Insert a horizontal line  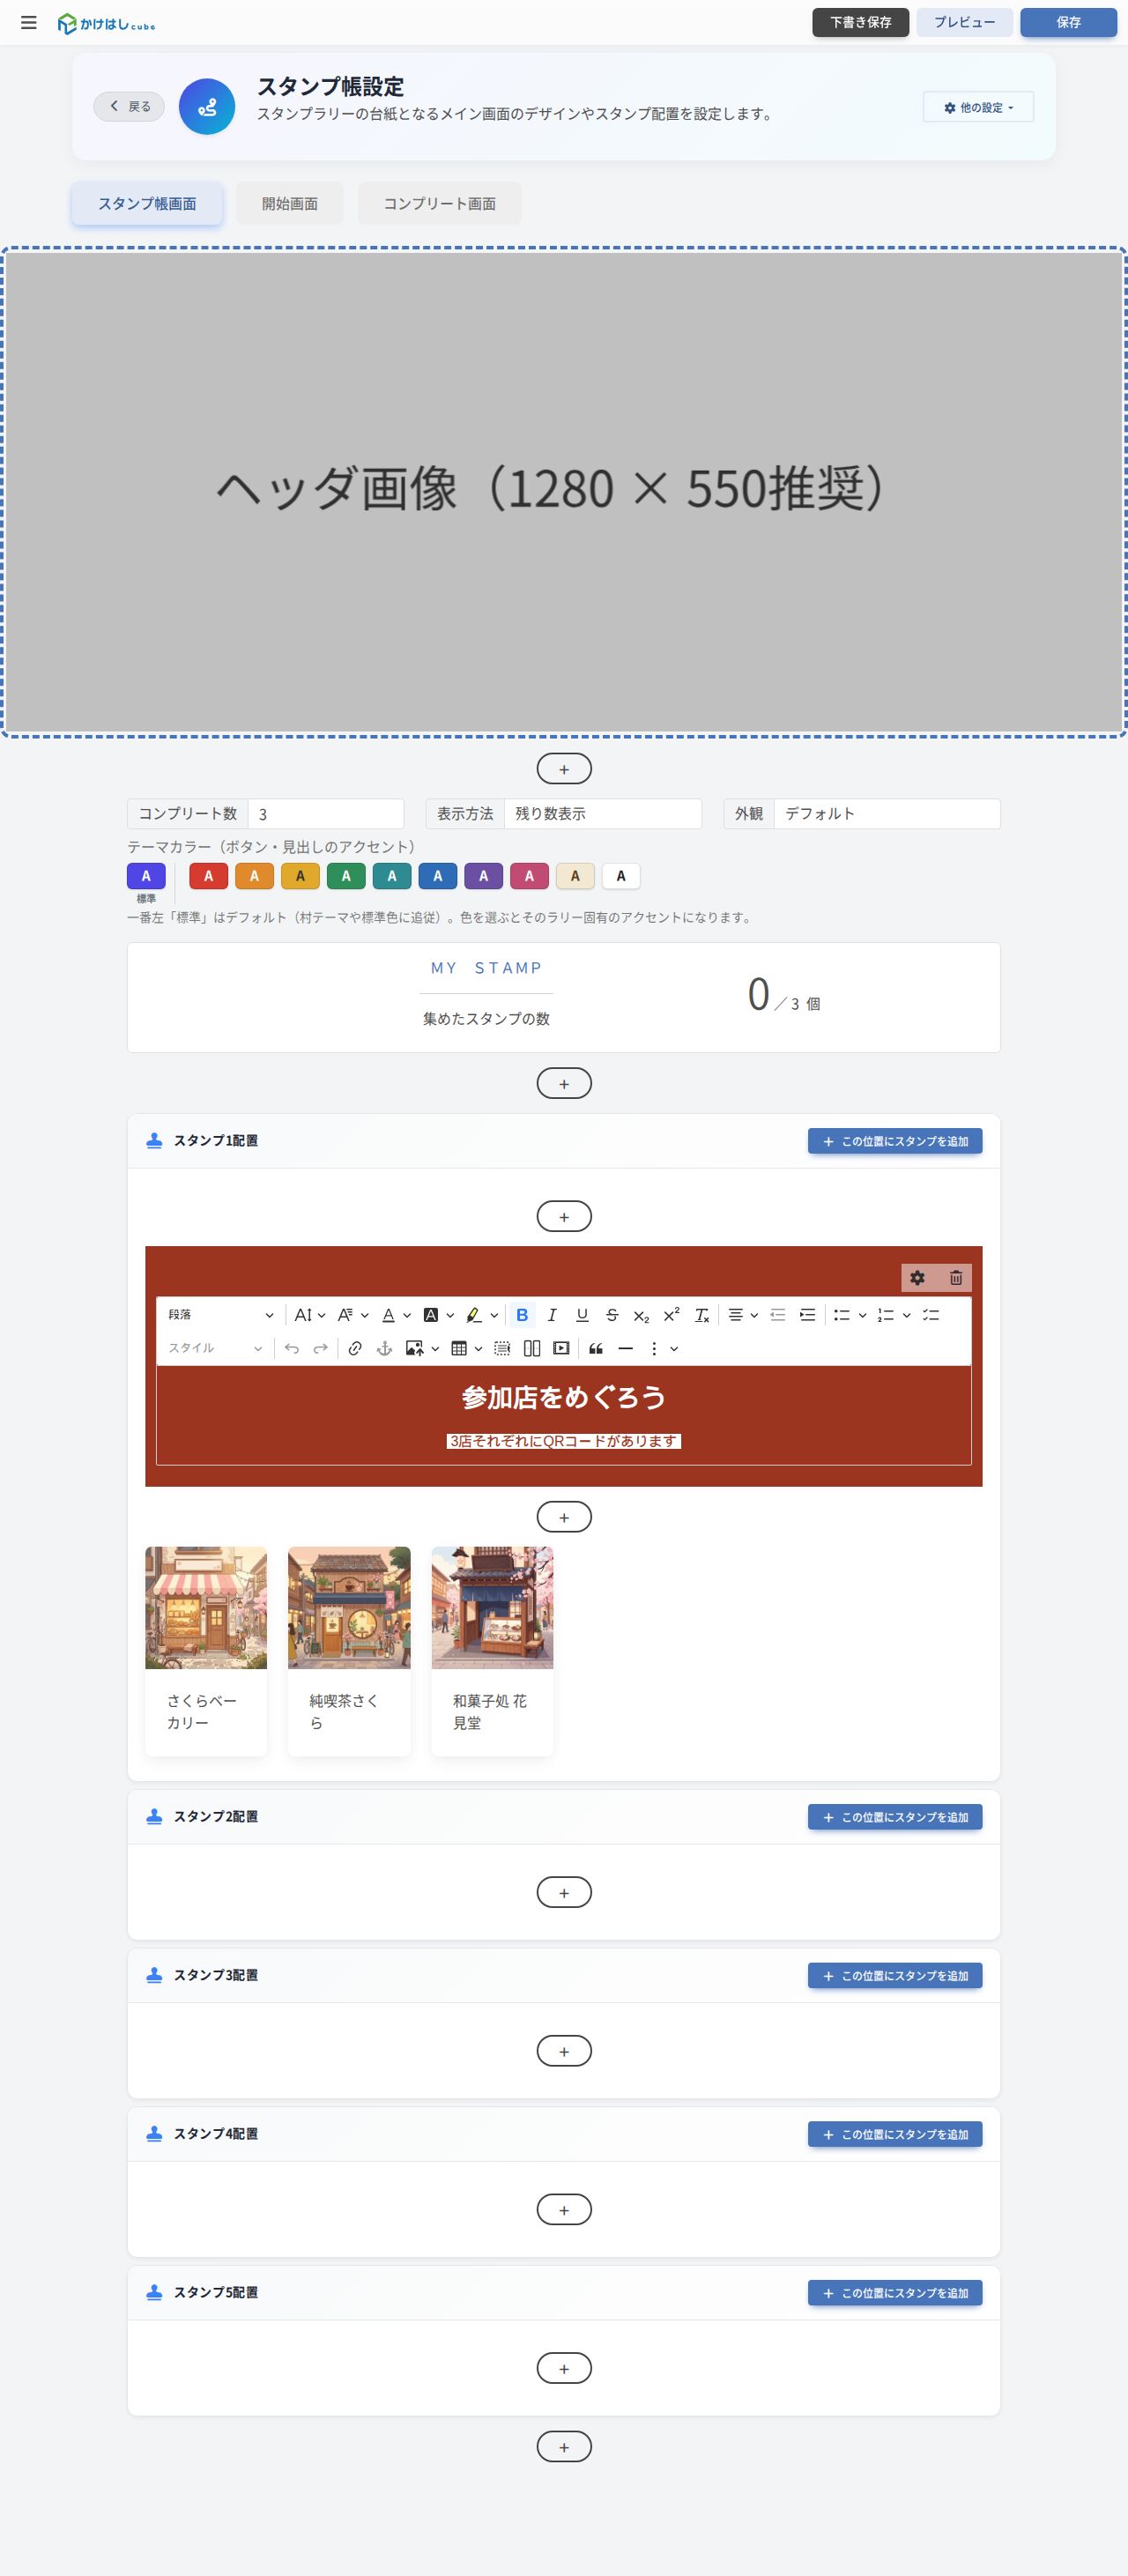coord(625,1348)
